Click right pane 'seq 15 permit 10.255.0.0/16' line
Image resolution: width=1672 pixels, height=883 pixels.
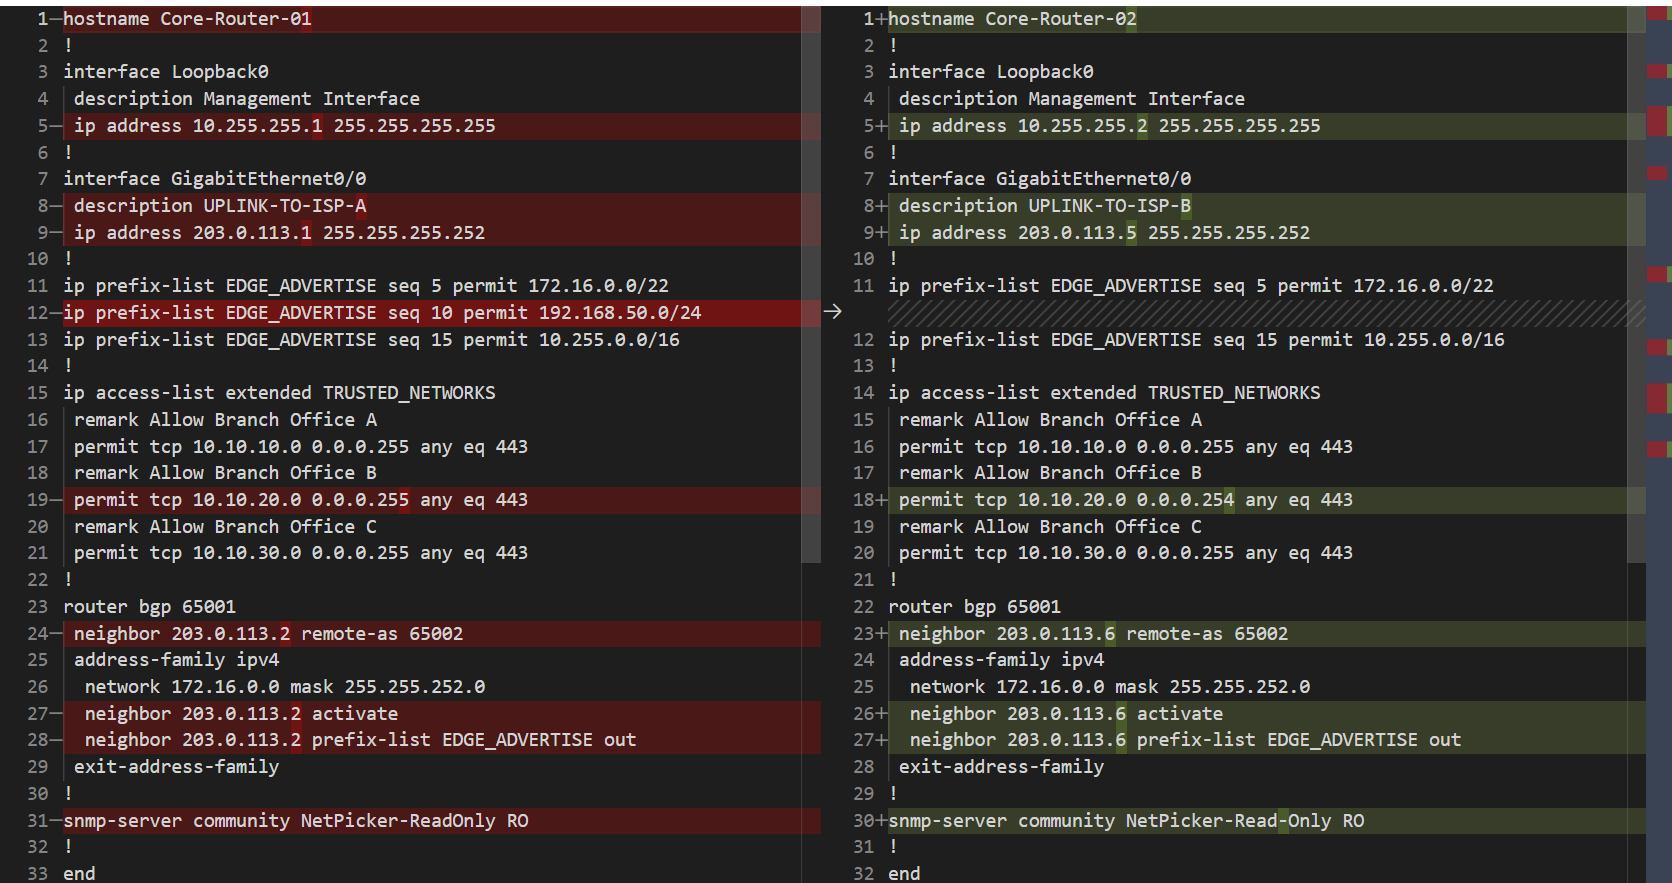click(x=1196, y=340)
